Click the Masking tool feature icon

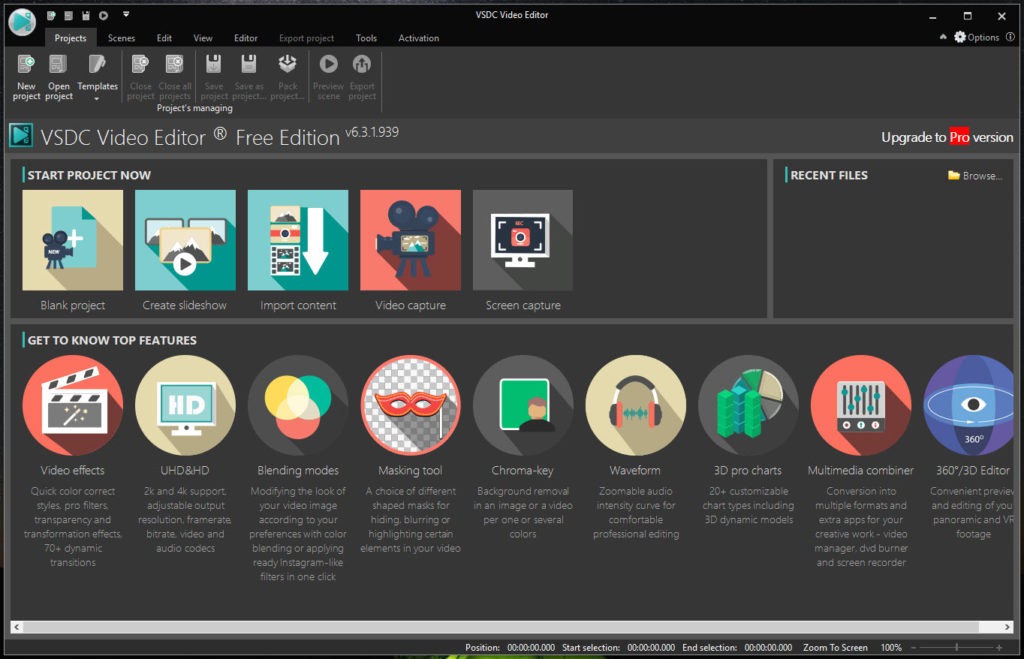410,405
